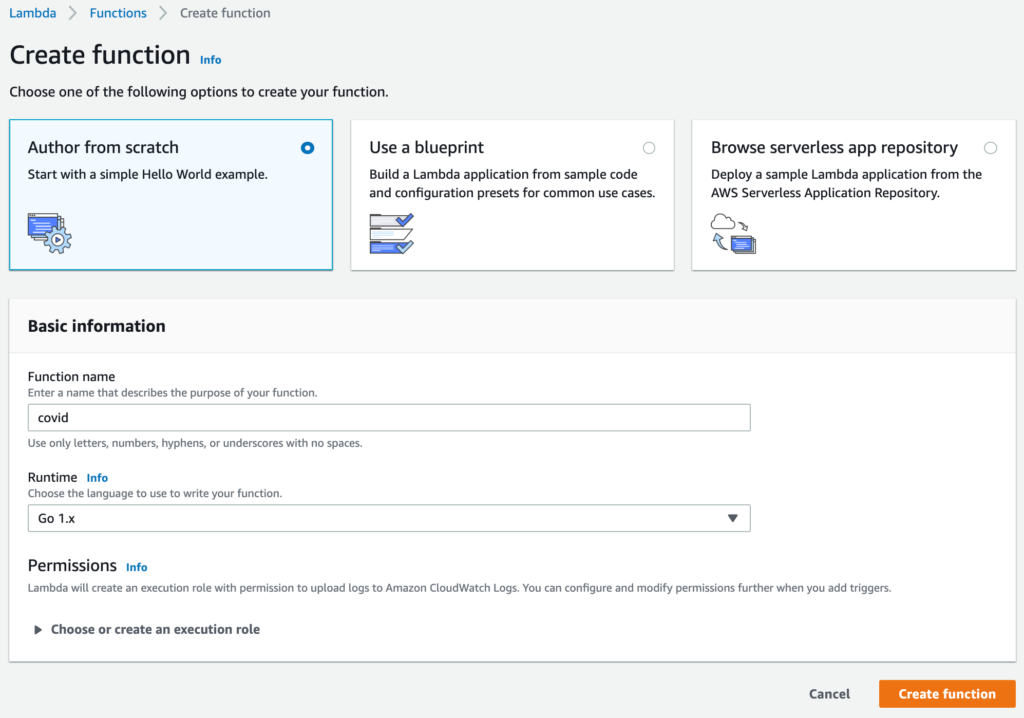Click the serverless app repository cloud icon

(x=733, y=232)
